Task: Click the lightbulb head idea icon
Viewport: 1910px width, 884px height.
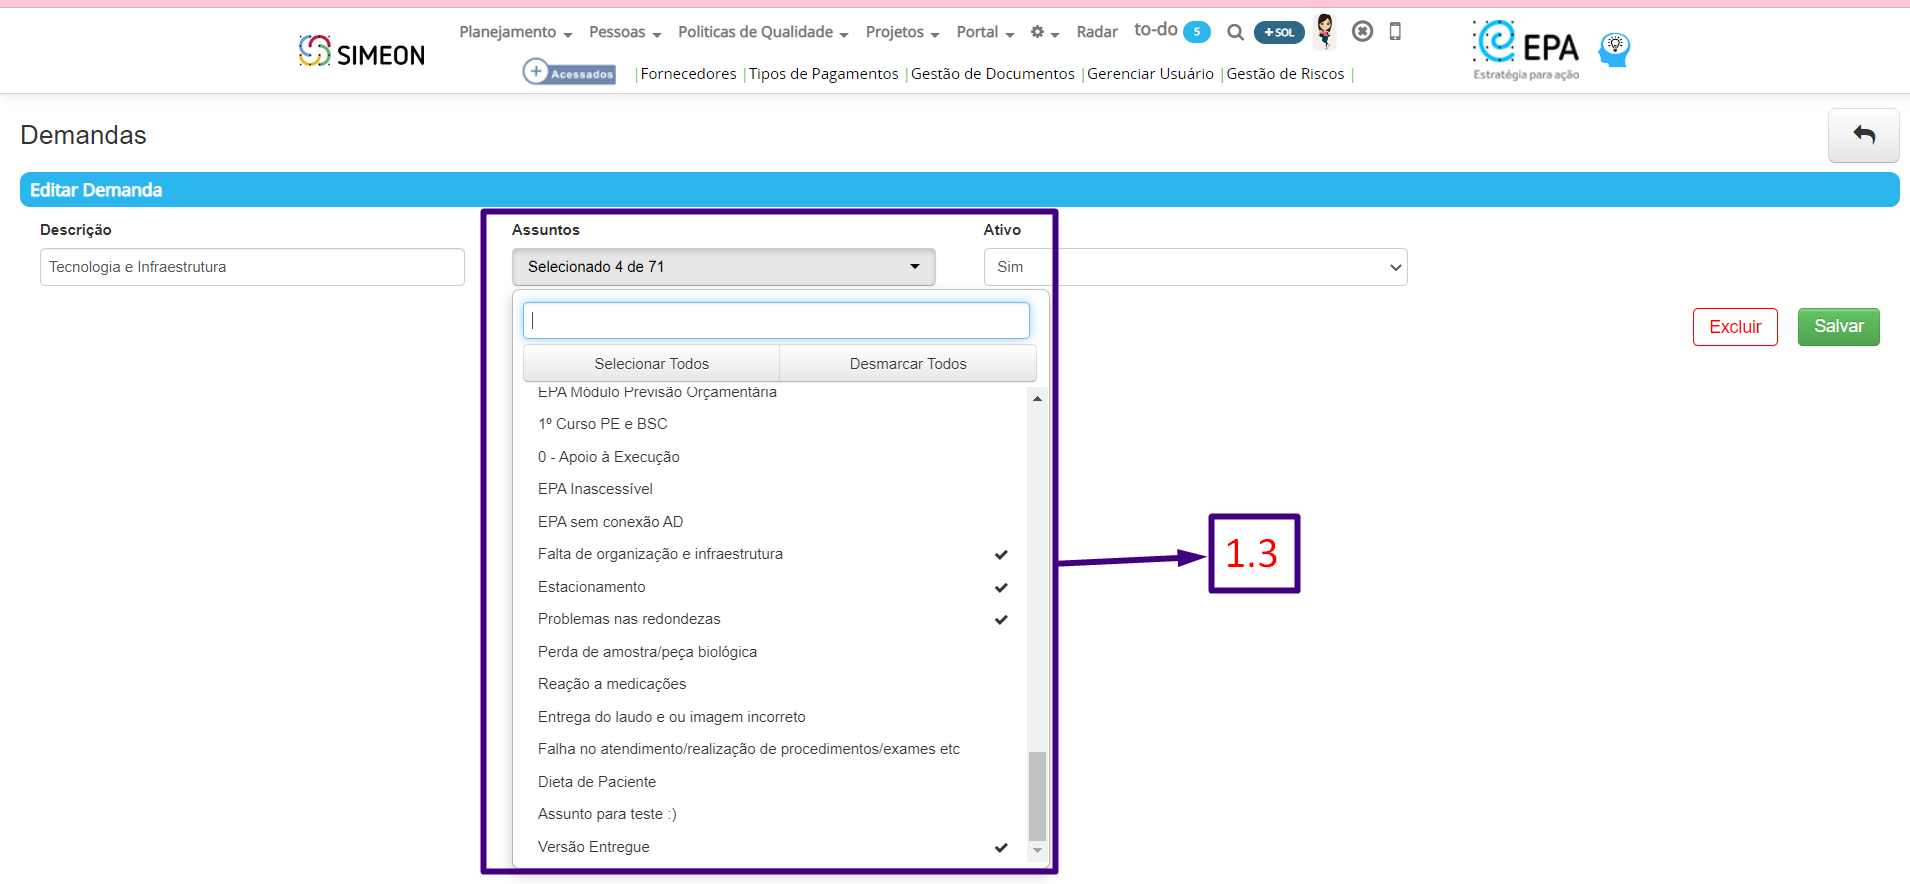Action: pyautogui.click(x=1614, y=49)
